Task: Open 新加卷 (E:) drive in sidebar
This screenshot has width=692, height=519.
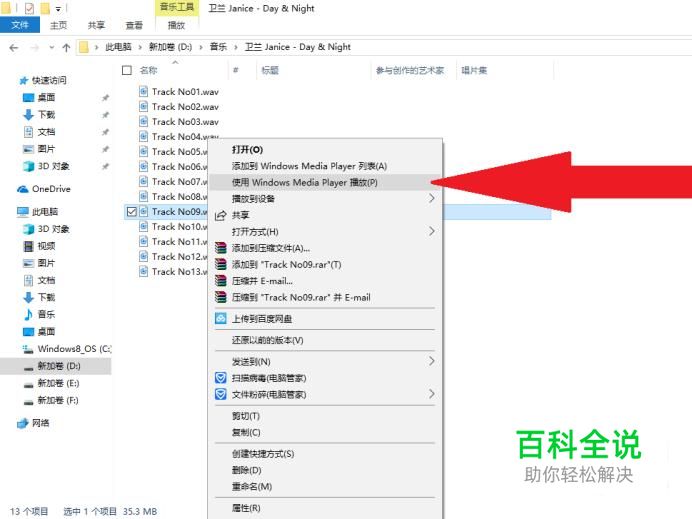Action: [x=58, y=383]
